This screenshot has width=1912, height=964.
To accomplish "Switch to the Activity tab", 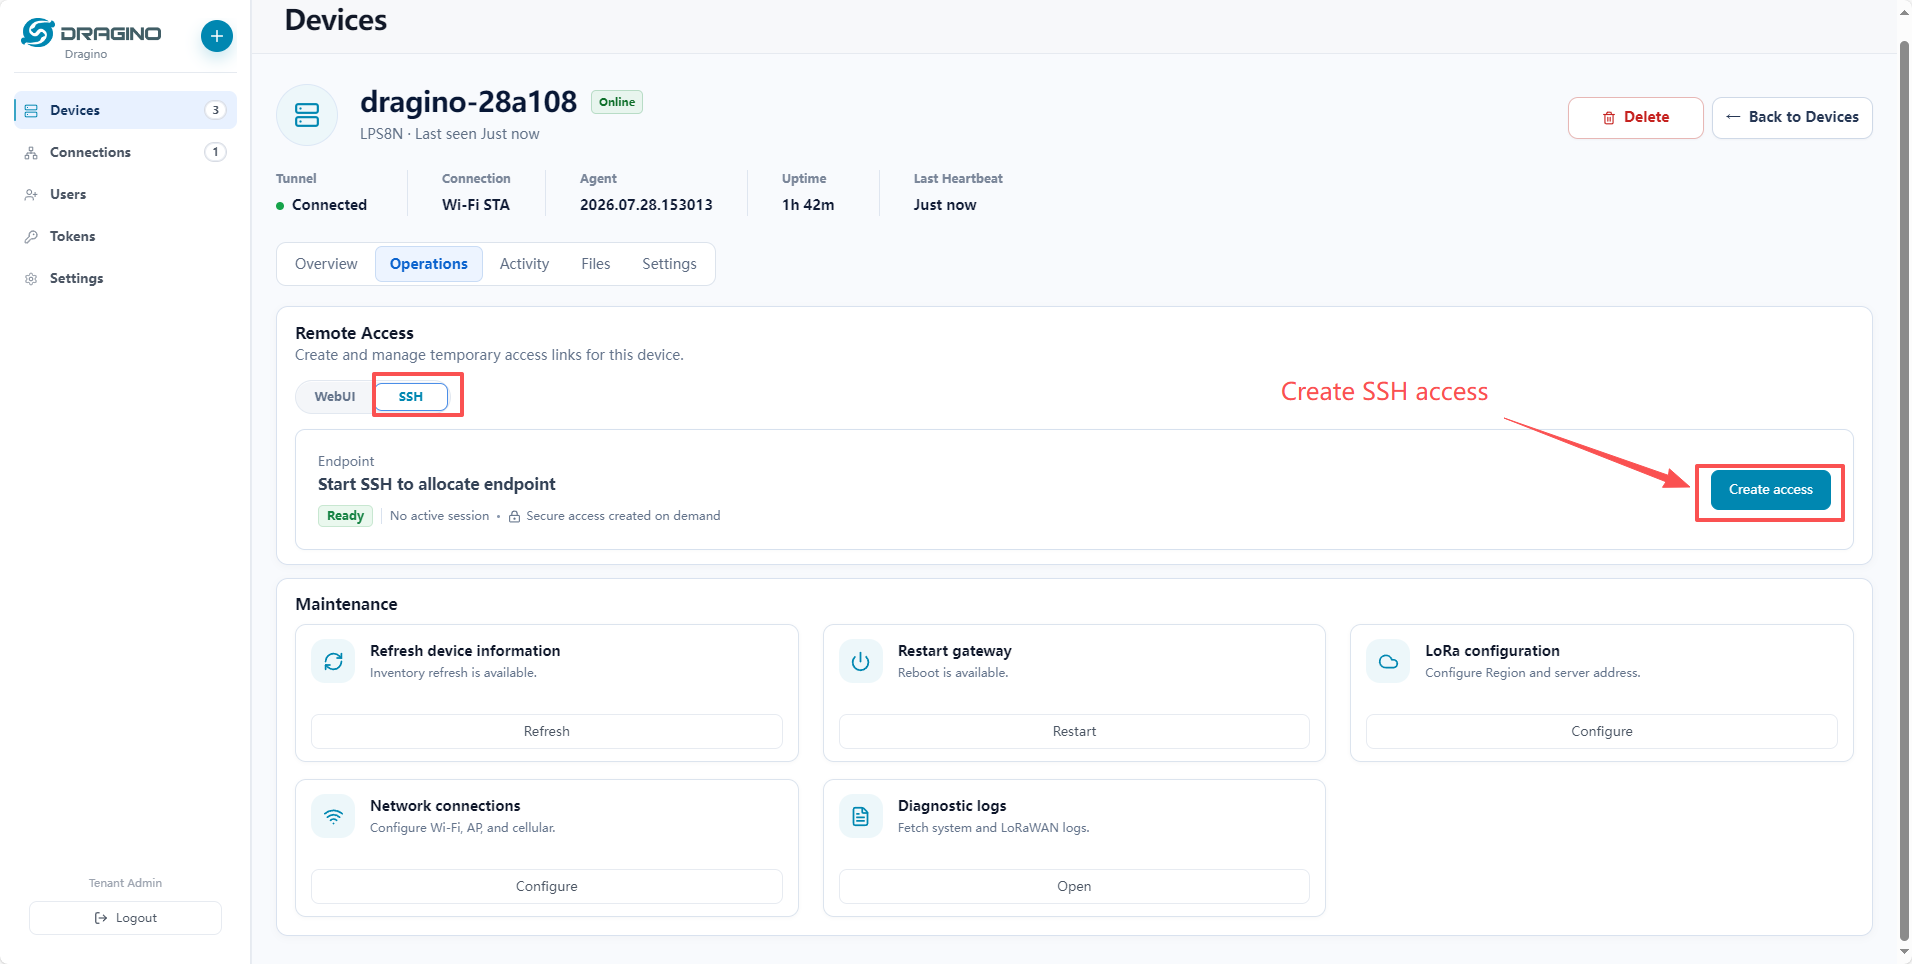I will click(524, 264).
